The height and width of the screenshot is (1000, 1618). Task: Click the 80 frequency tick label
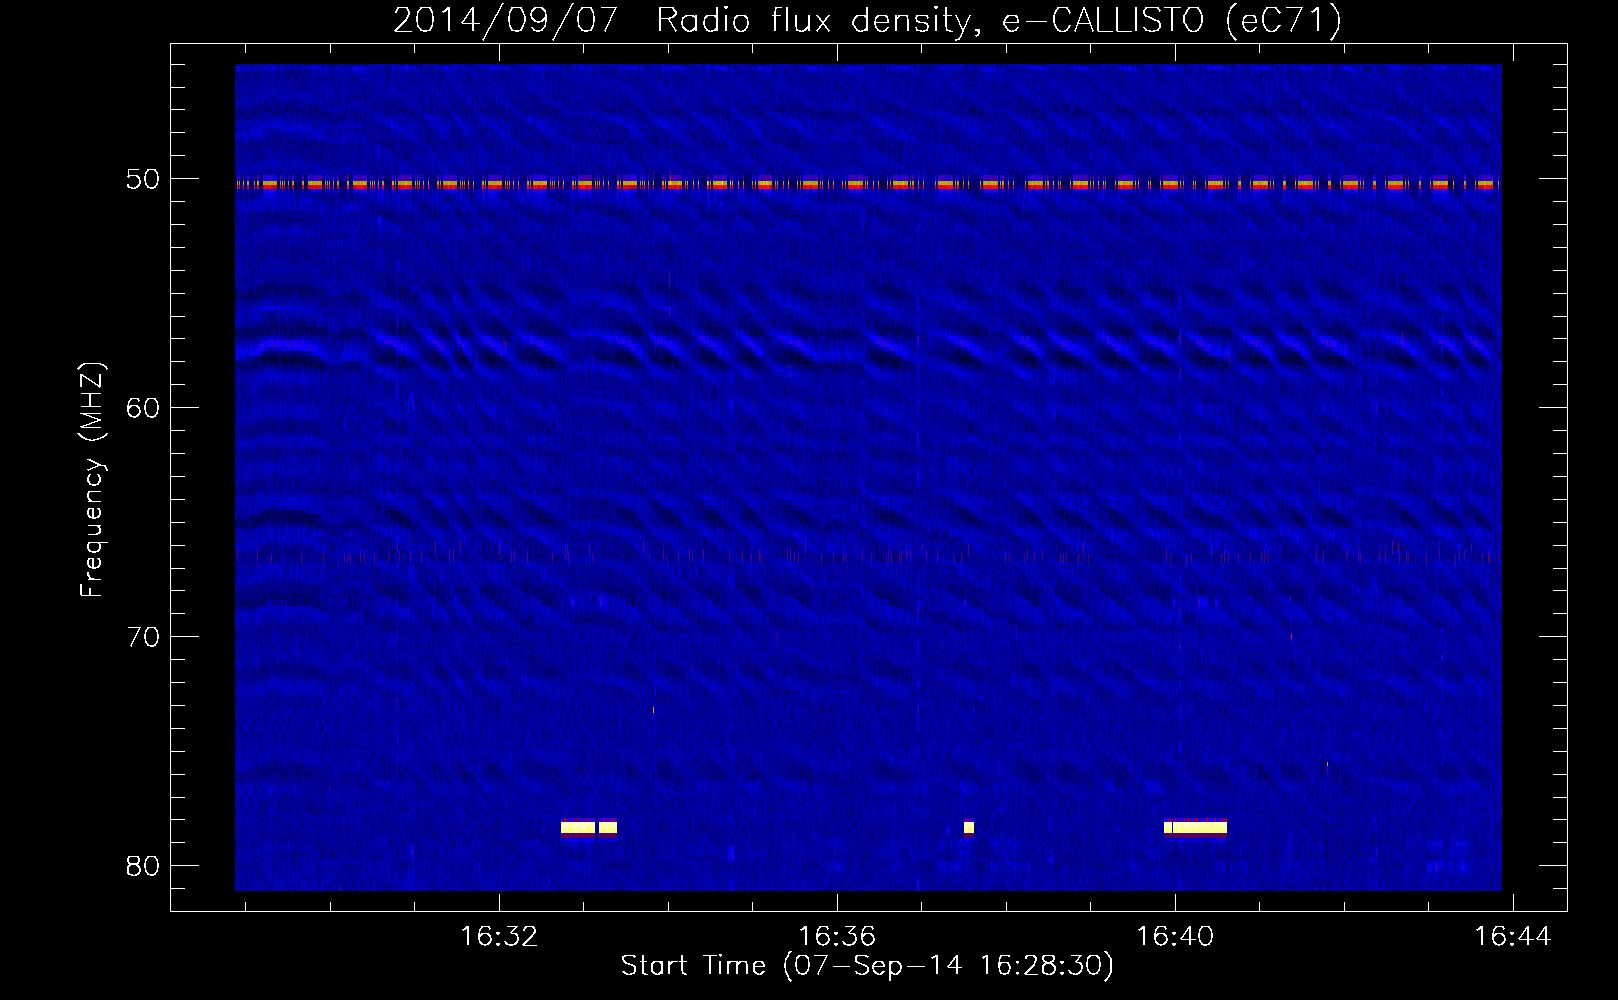coord(143,866)
